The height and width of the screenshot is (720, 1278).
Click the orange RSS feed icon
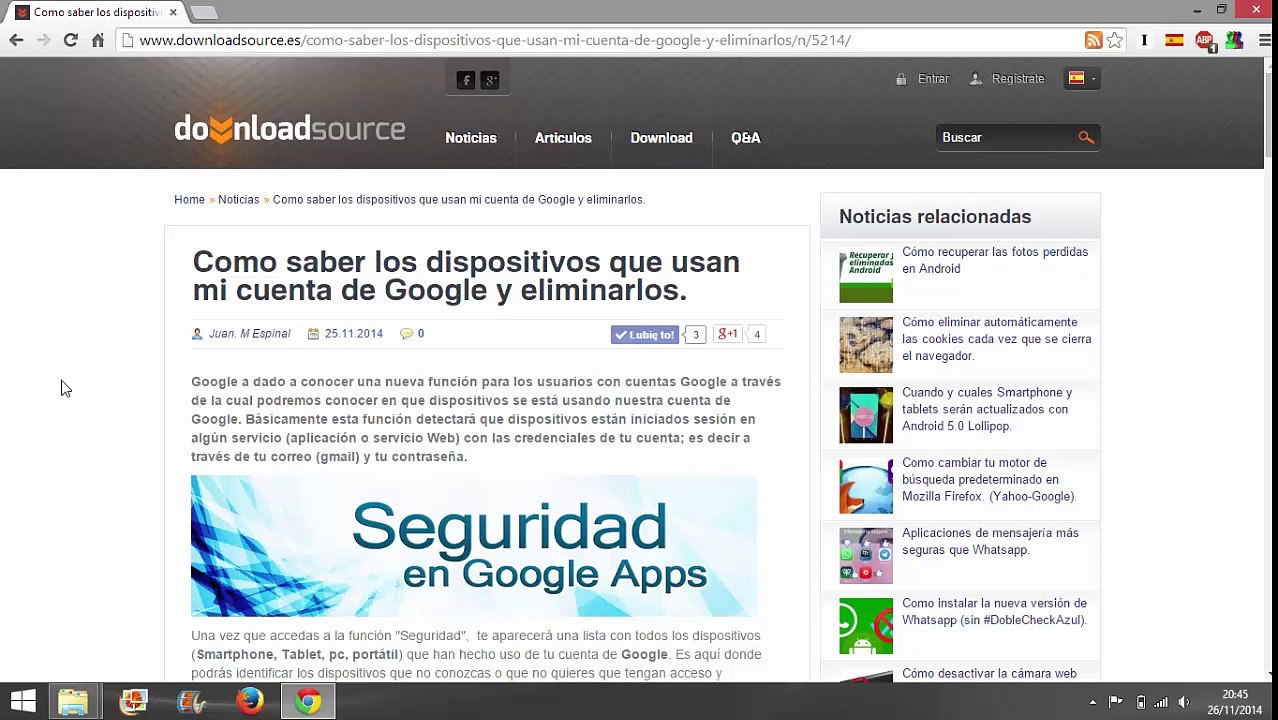pyautogui.click(x=1093, y=40)
